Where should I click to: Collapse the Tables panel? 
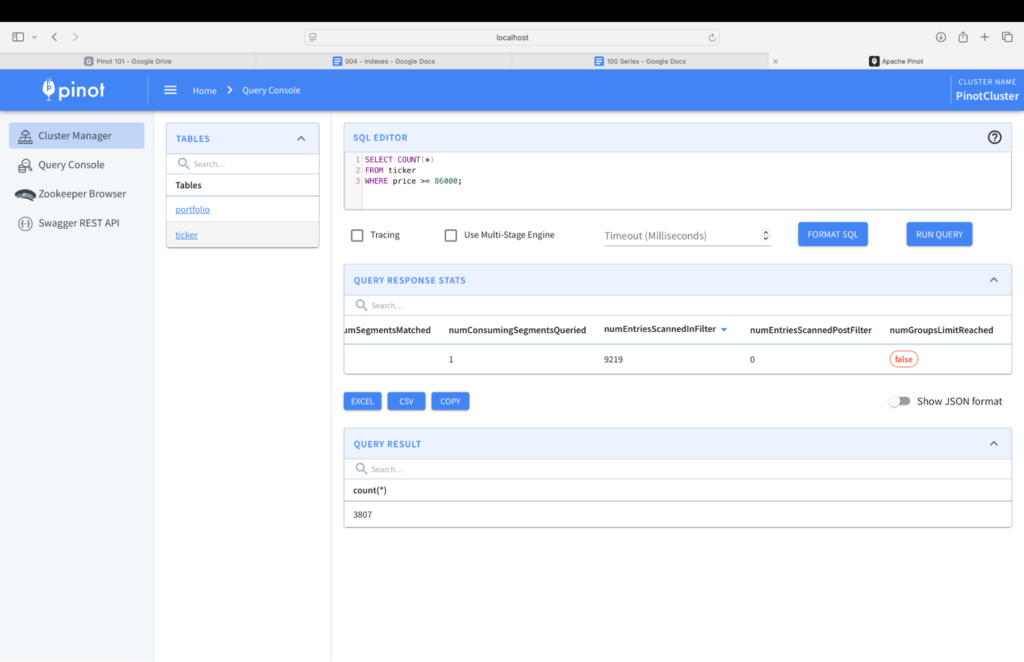click(x=301, y=139)
